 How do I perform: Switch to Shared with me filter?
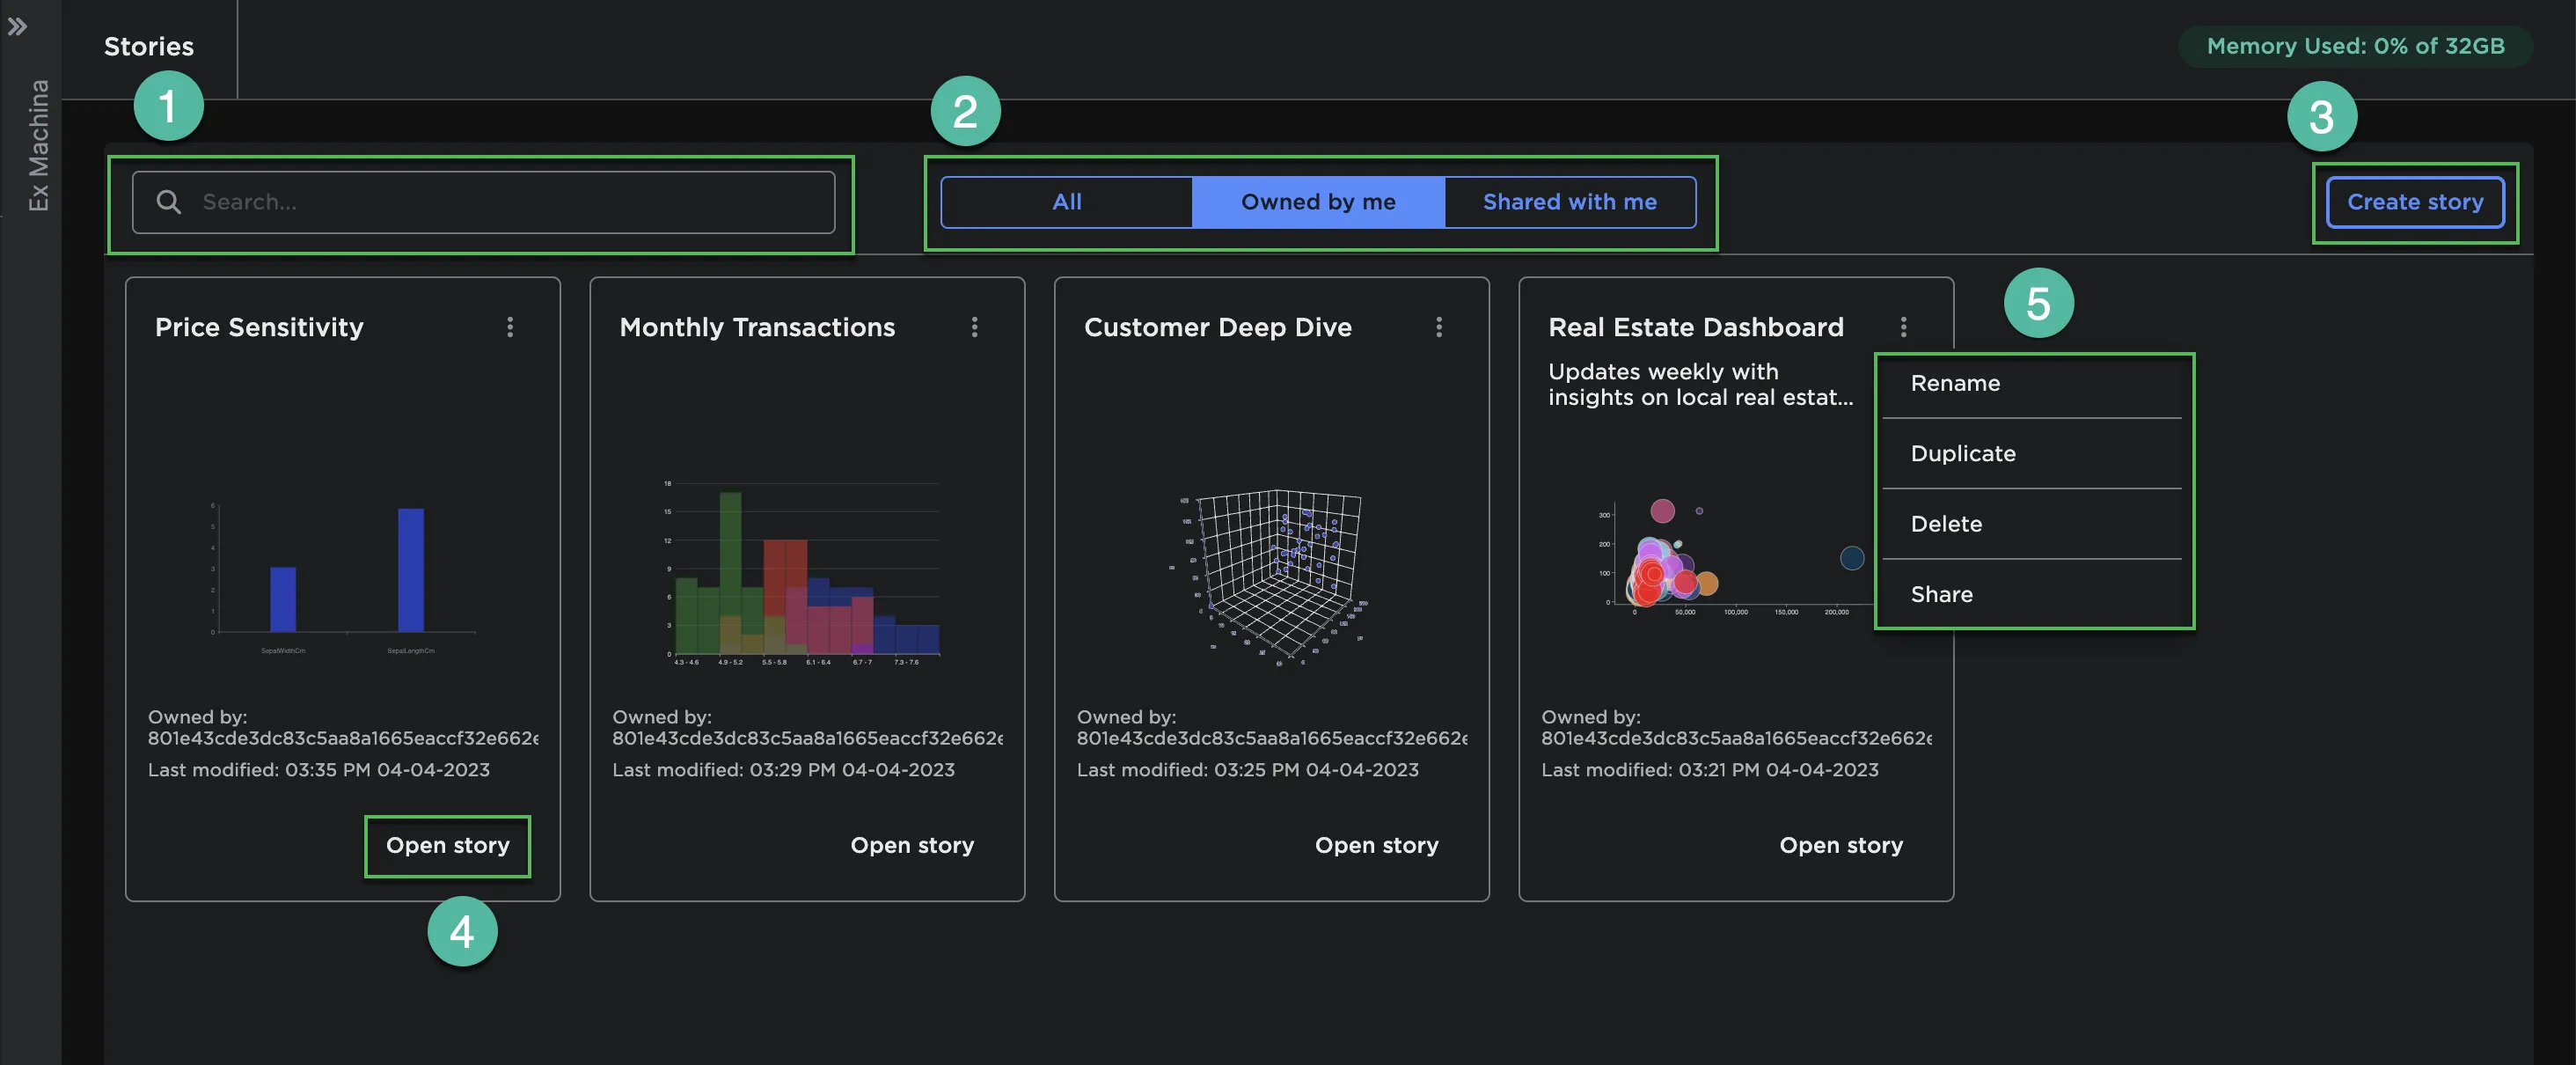[x=1569, y=202]
